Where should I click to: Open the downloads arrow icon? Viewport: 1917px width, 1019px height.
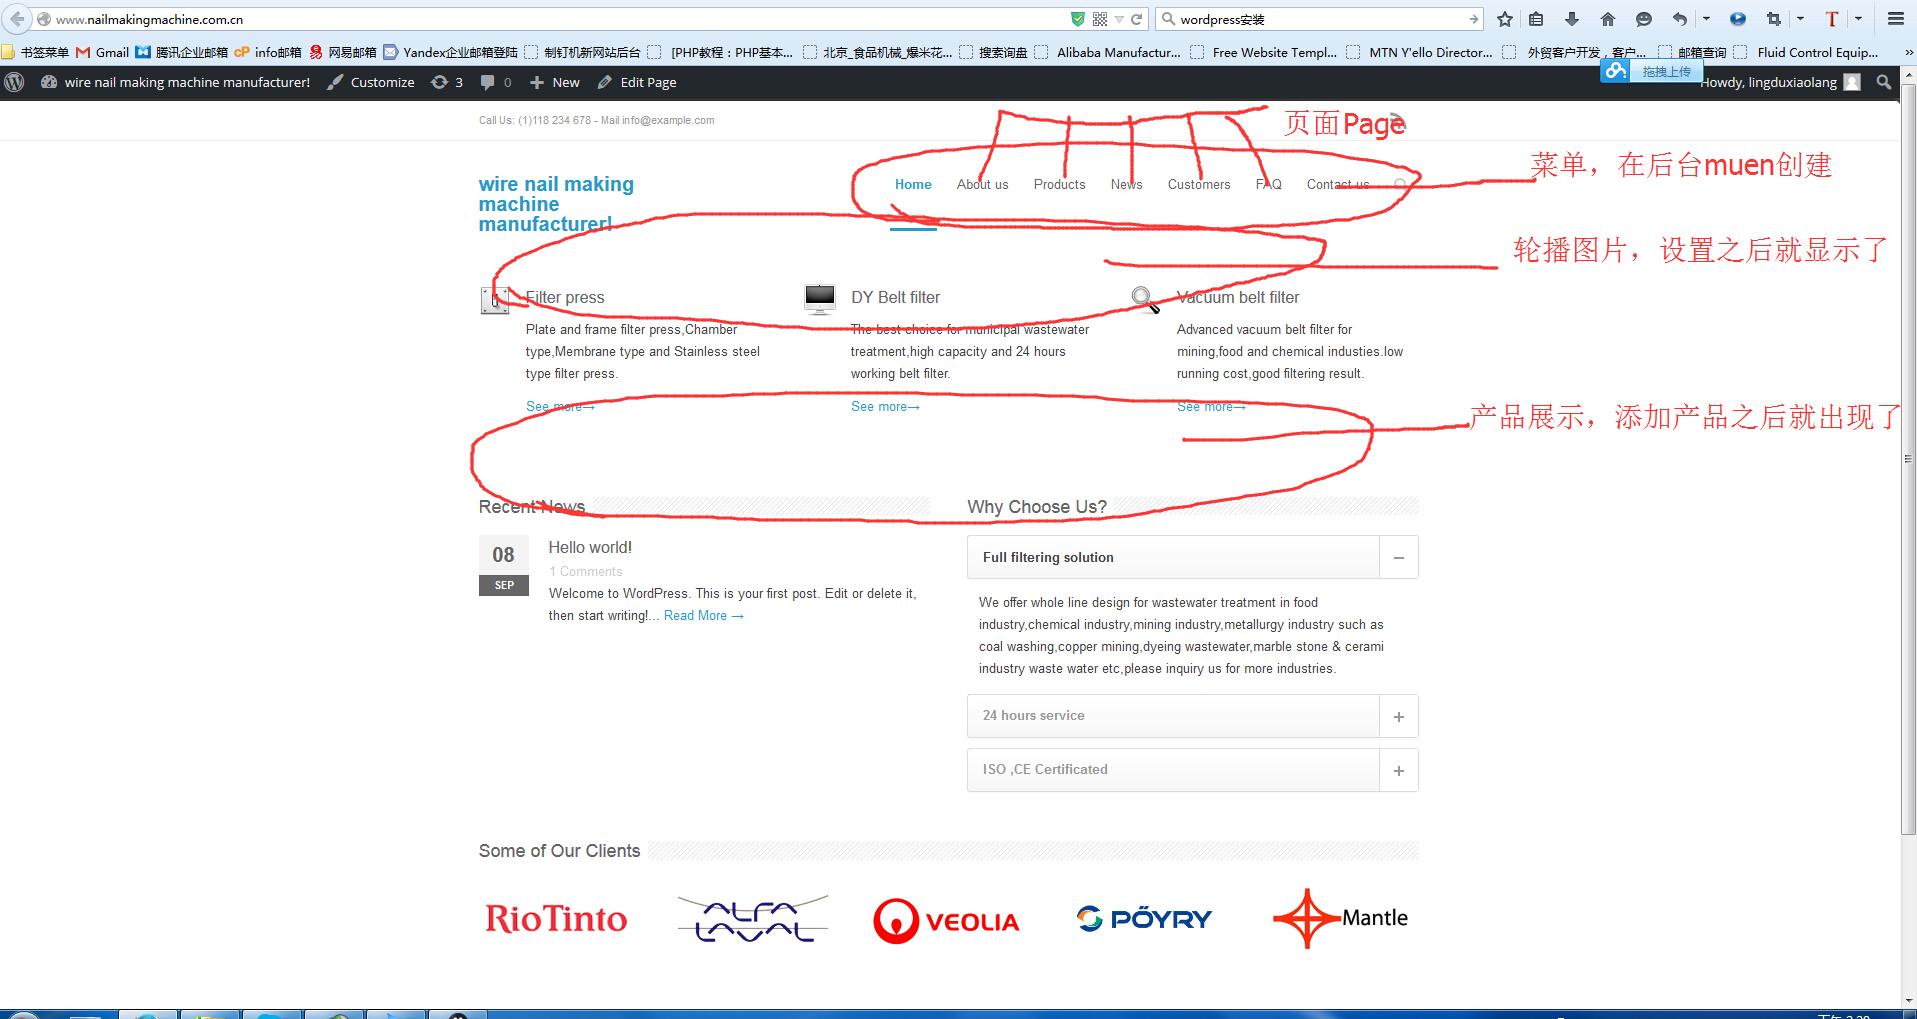tap(1572, 19)
